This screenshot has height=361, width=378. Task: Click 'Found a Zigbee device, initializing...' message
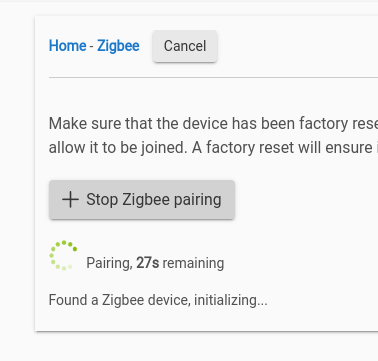pos(158,300)
